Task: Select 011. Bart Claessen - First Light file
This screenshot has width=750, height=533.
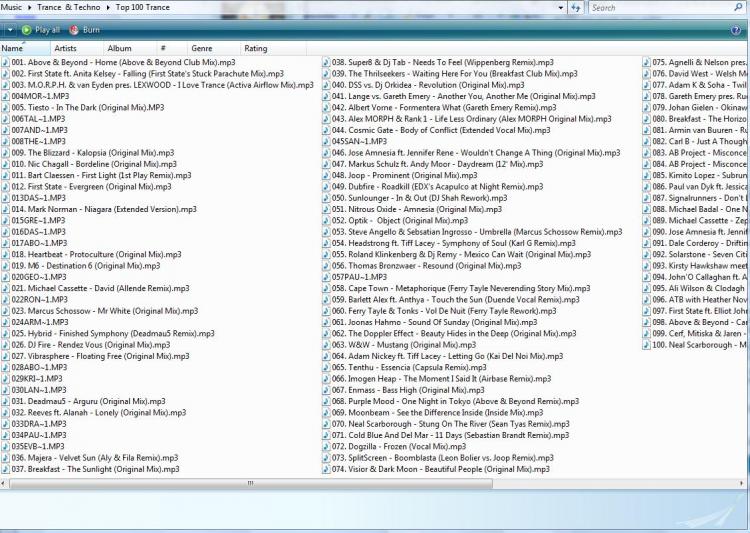Action: point(97,176)
